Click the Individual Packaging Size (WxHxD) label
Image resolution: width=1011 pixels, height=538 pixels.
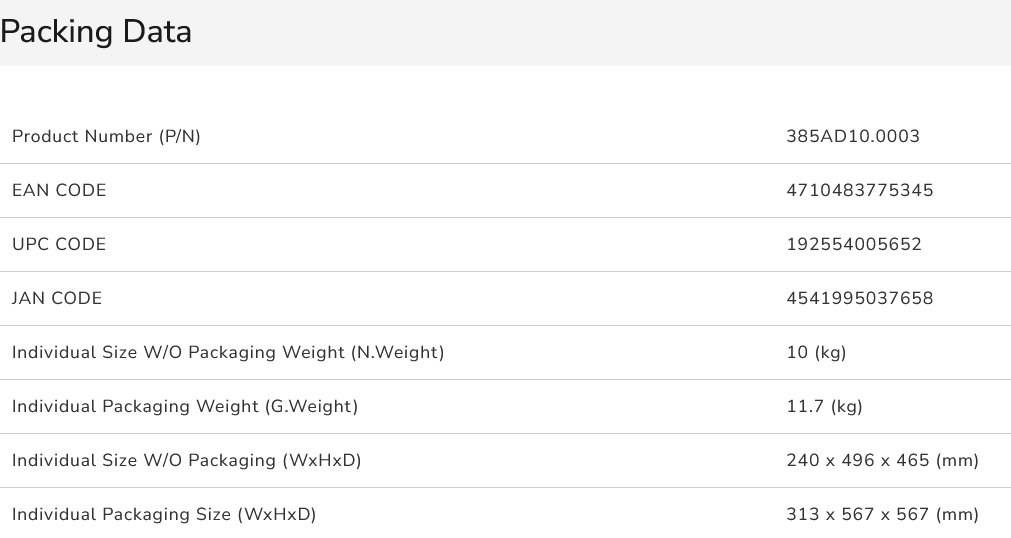tap(164, 514)
